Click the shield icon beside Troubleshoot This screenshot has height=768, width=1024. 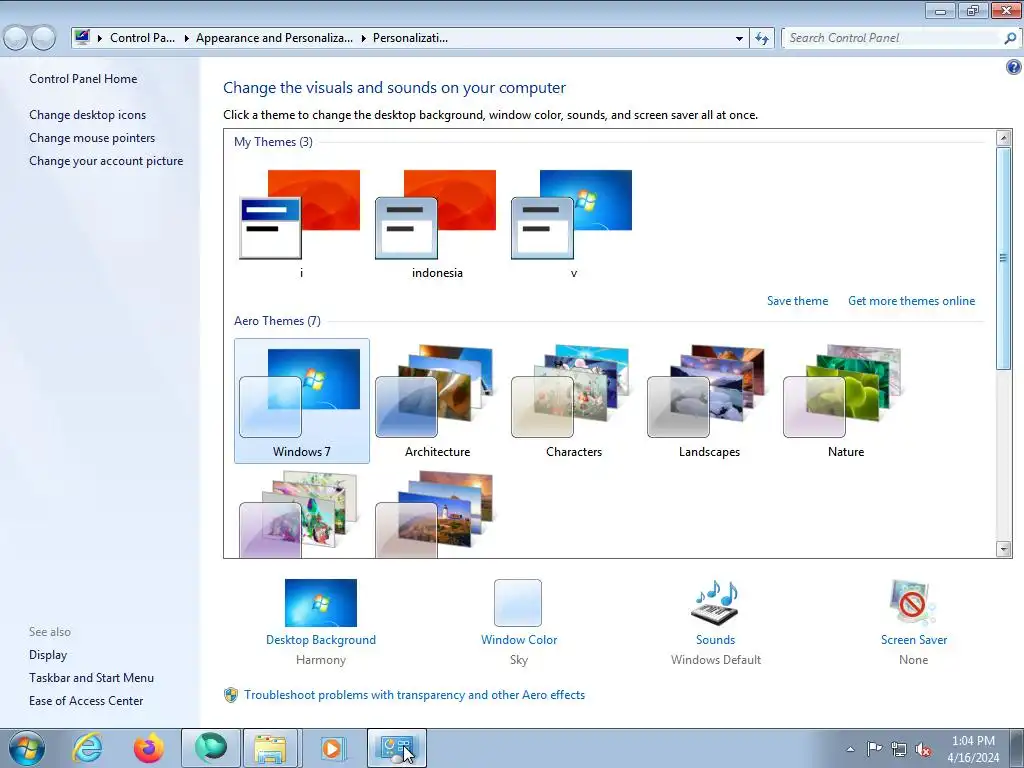231,695
